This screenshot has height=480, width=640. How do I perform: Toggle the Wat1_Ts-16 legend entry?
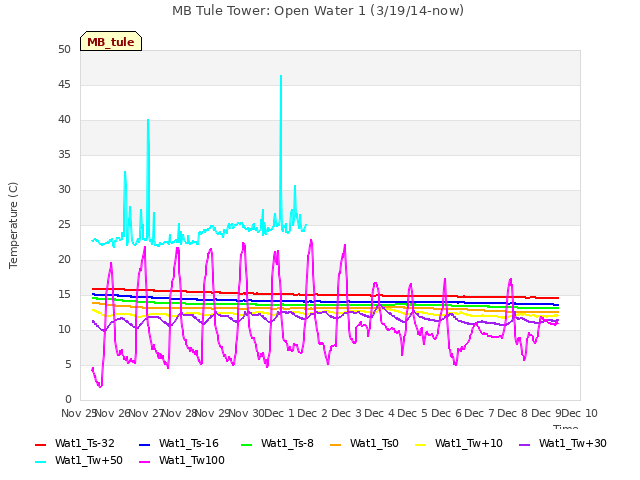(179, 443)
